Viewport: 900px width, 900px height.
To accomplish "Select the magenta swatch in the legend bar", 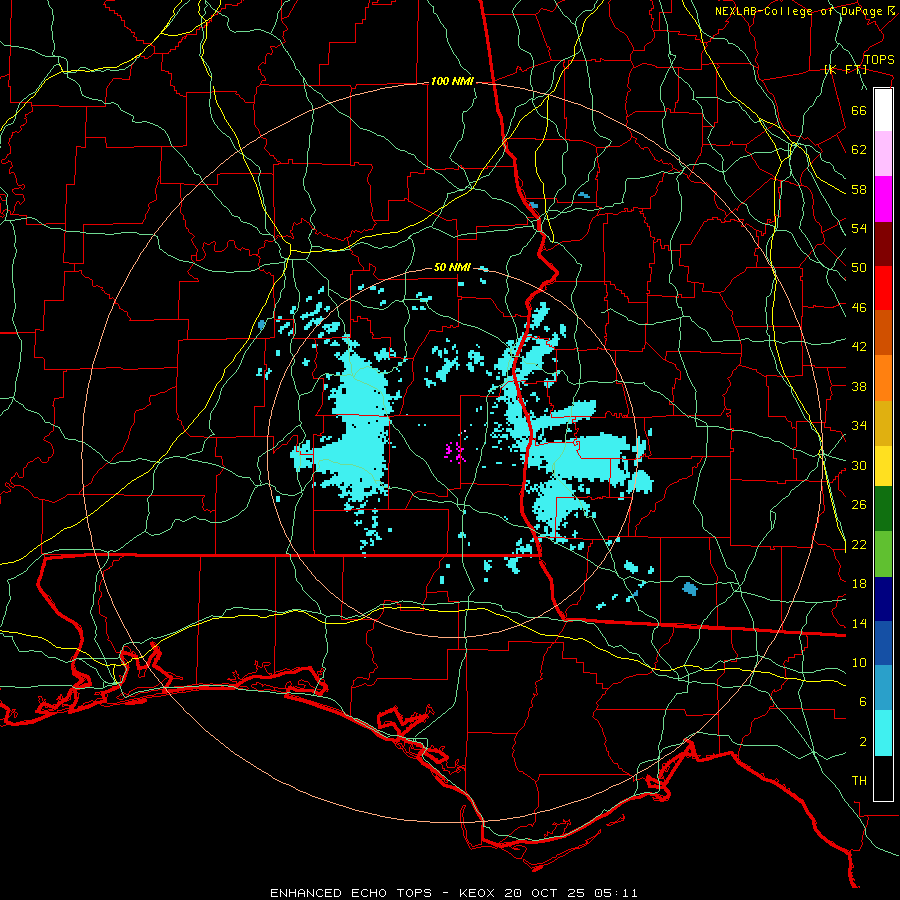I will (883, 199).
